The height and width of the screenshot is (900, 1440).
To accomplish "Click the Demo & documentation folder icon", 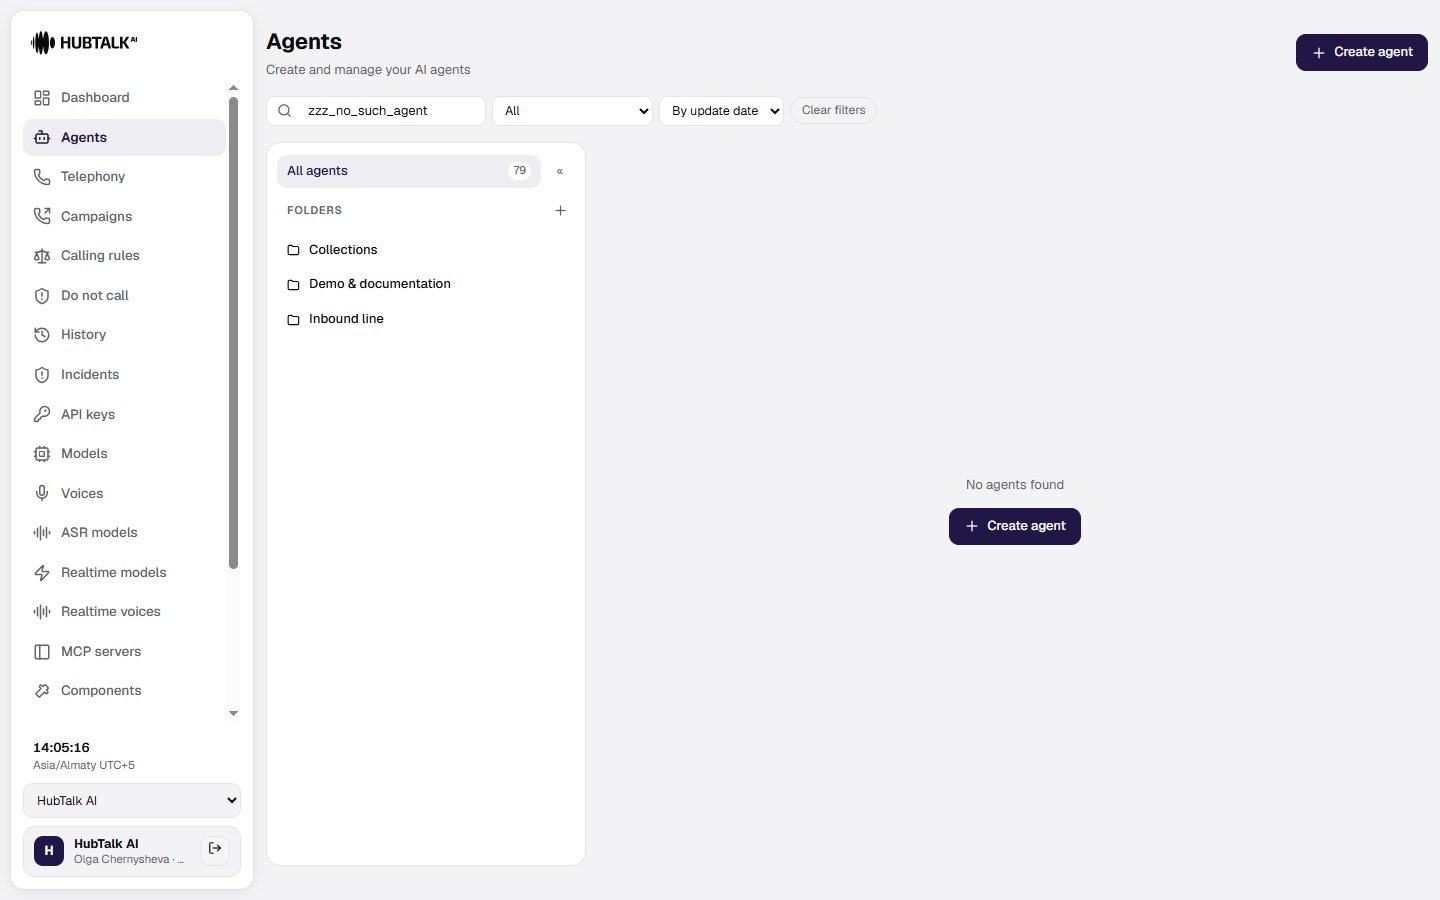I will (x=293, y=285).
